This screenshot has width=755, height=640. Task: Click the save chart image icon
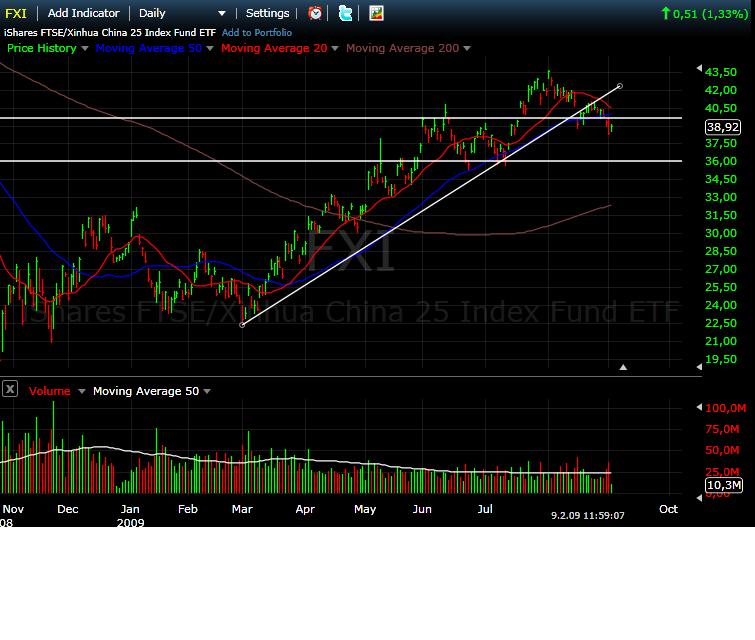[376, 13]
